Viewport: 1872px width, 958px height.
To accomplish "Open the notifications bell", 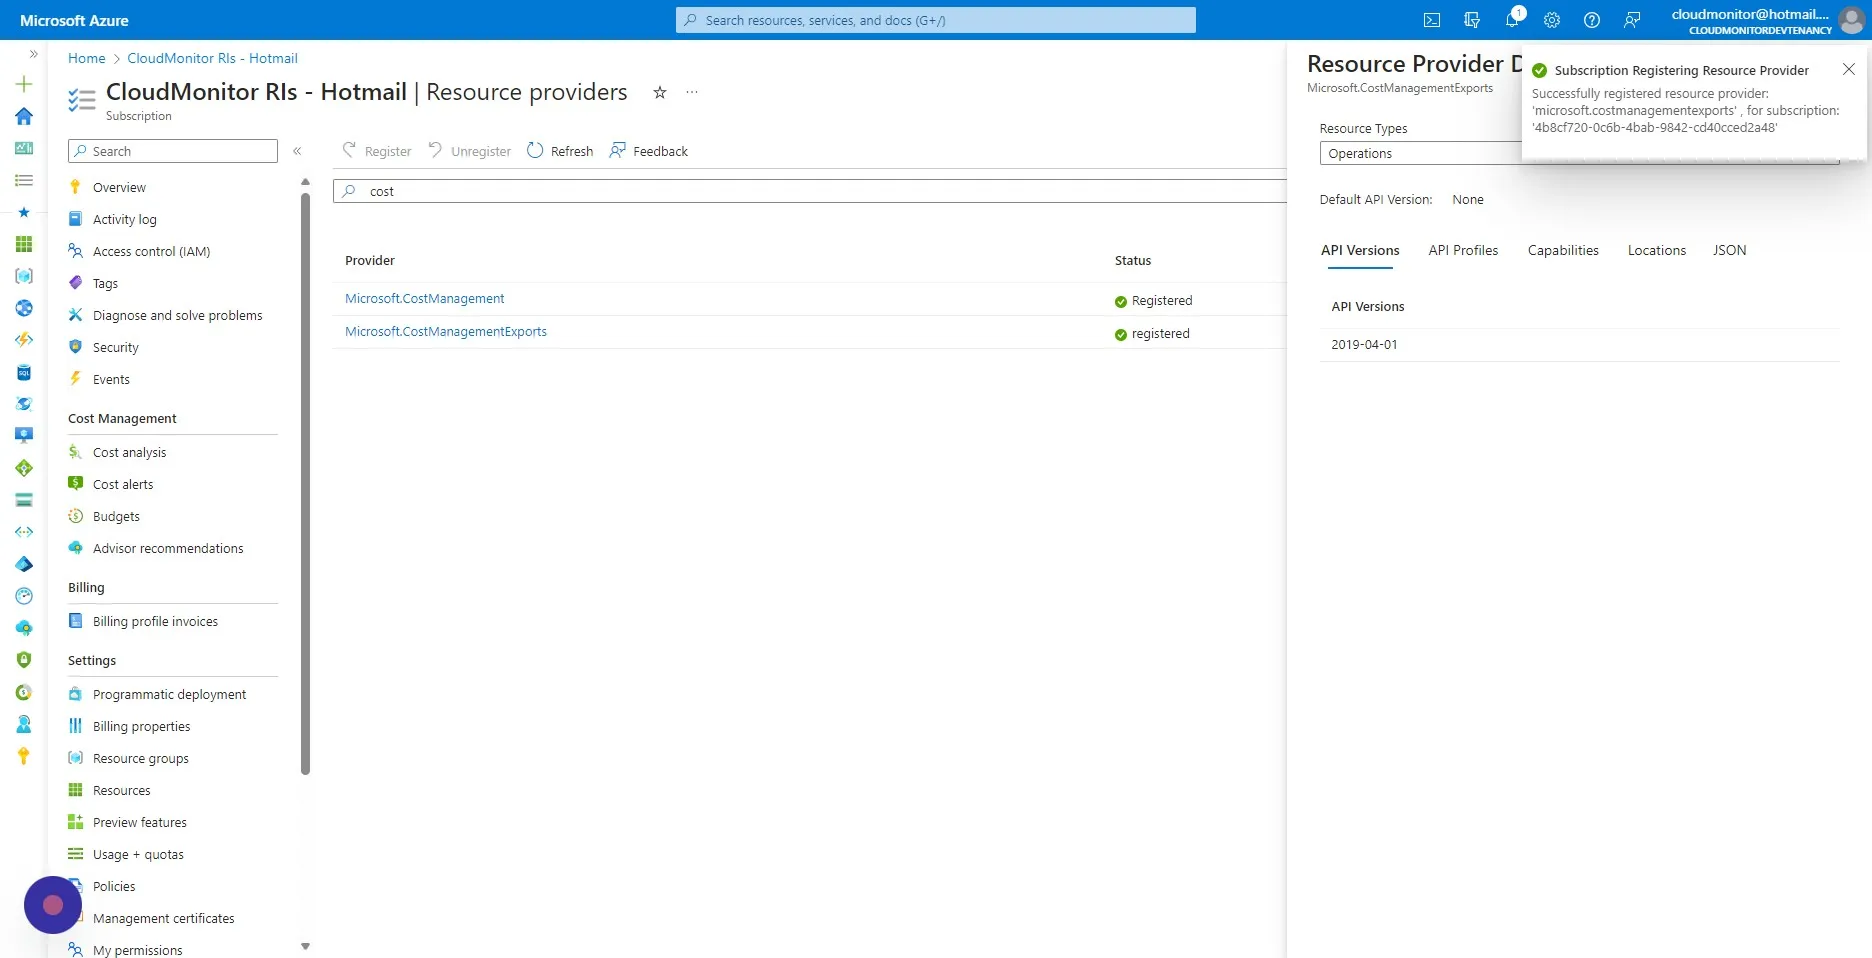I will 1512,20.
